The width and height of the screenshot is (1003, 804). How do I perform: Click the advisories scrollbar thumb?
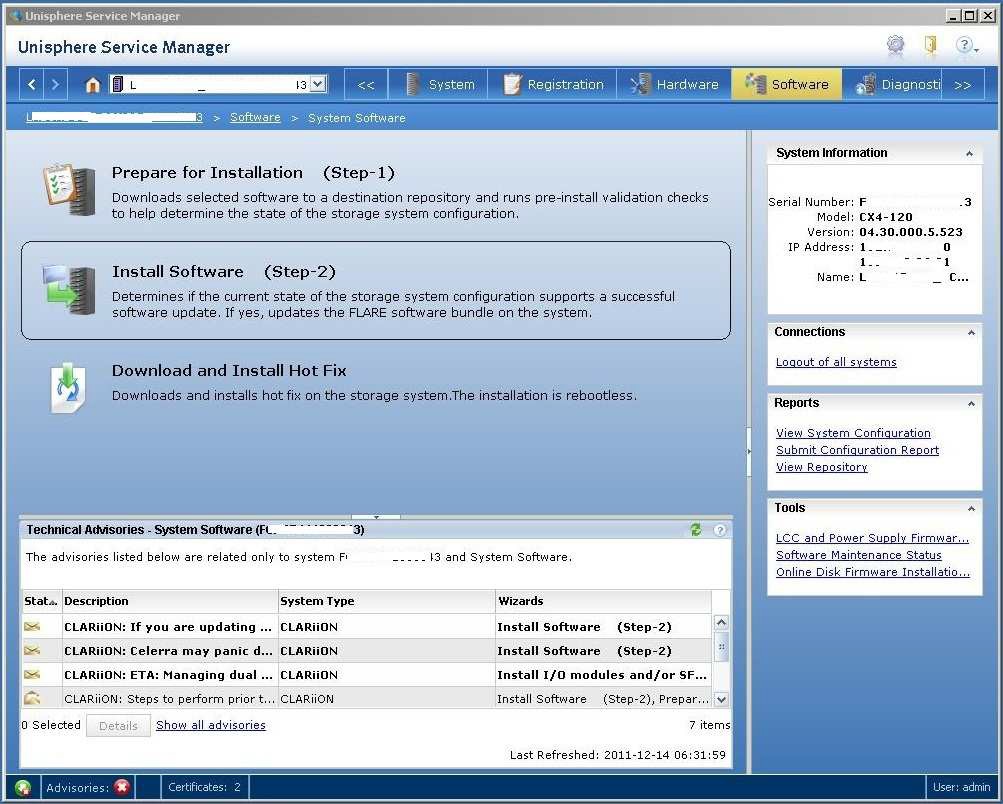point(722,647)
